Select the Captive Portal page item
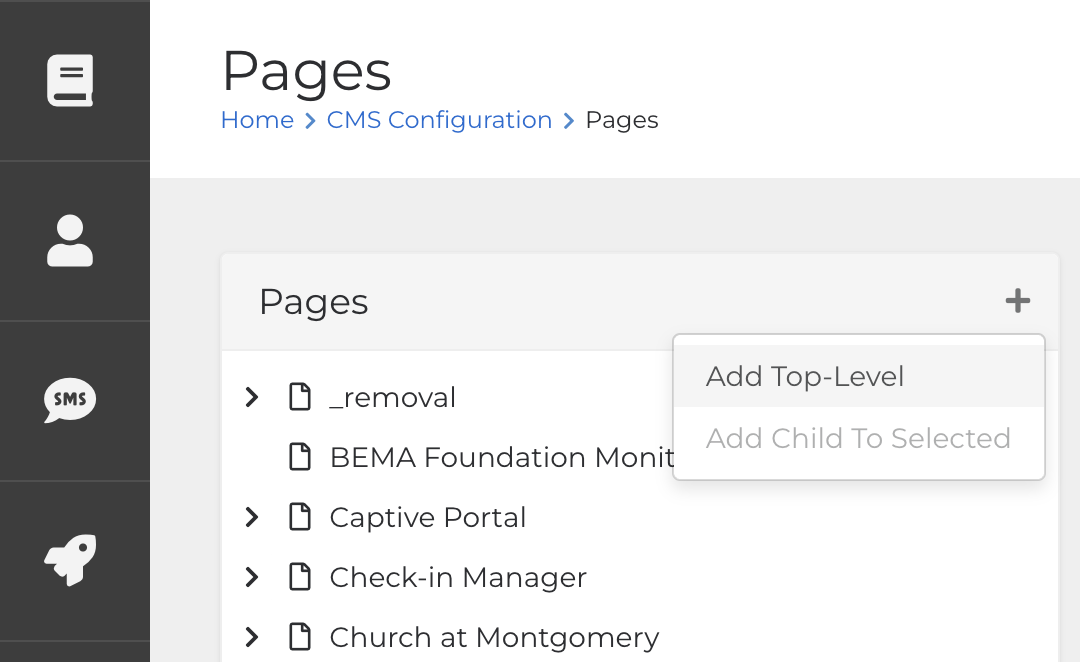This screenshot has width=1080, height=662. pyautogui.click(x=428, y=517)
